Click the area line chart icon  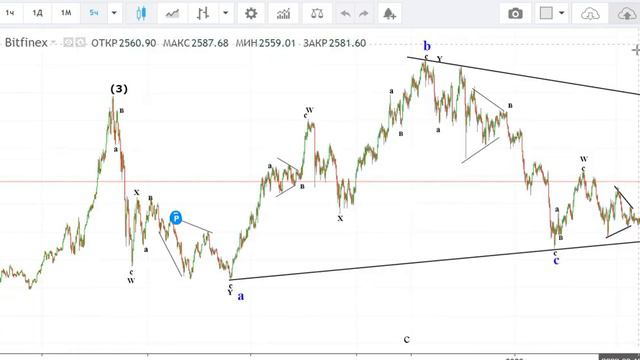point(172,13)
